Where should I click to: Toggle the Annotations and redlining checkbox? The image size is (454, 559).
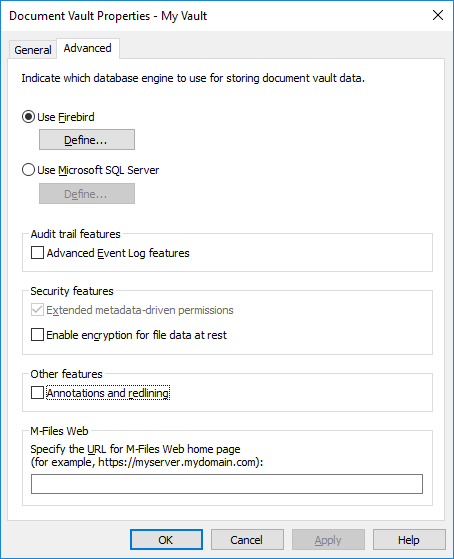click(x=37, y=393)
